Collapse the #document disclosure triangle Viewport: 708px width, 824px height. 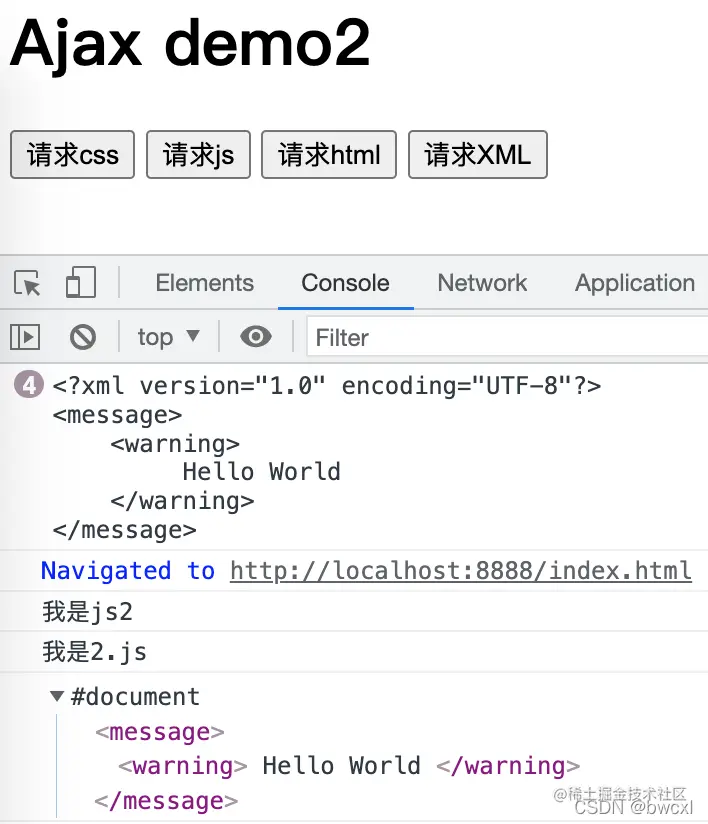point(57,696)
